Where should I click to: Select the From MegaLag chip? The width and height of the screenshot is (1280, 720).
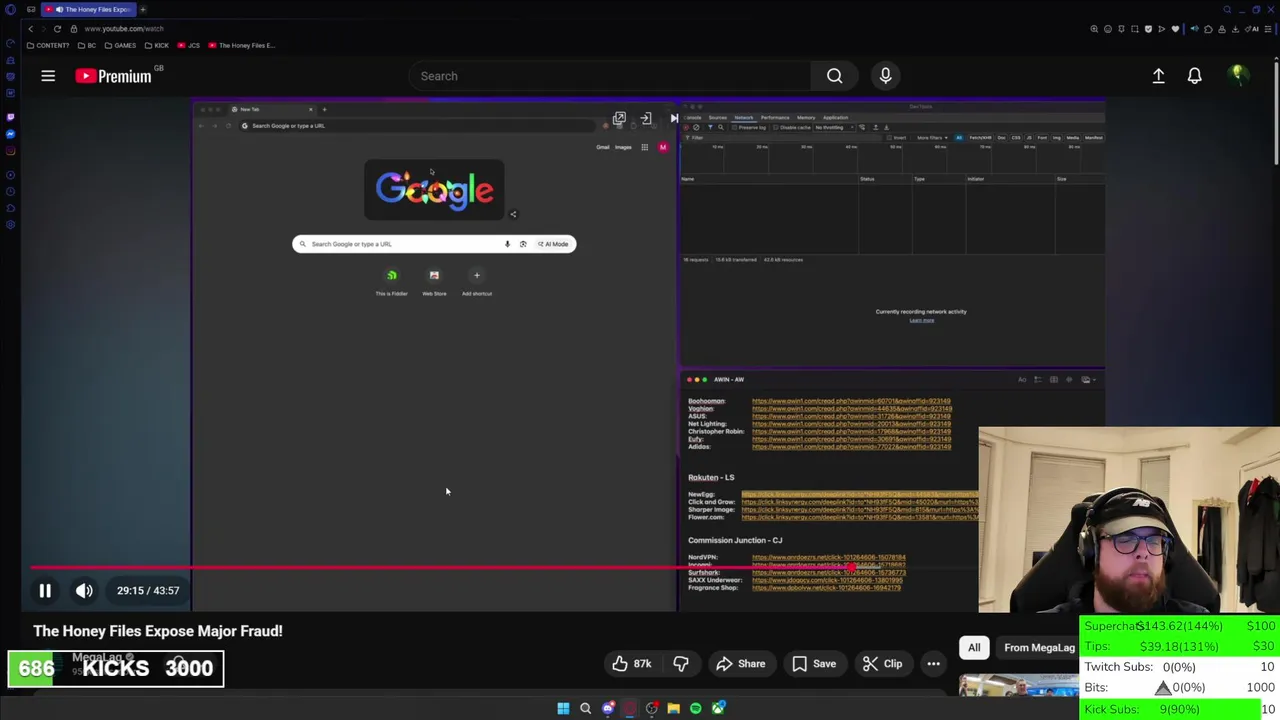click(1039, 648)
